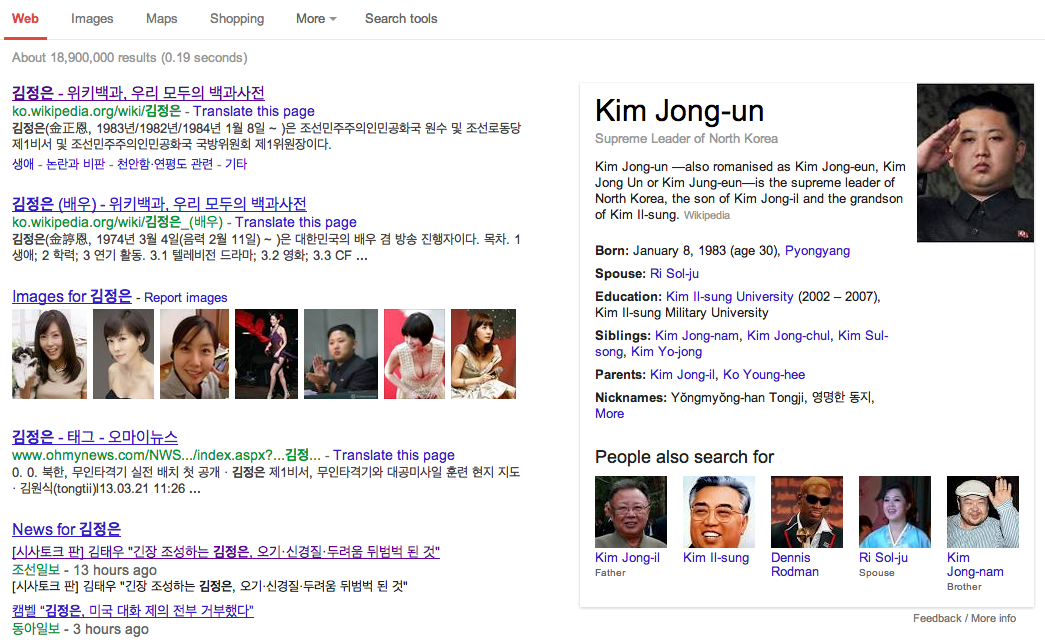
Task: Select the Web results tab
Action: pos(24,18)
